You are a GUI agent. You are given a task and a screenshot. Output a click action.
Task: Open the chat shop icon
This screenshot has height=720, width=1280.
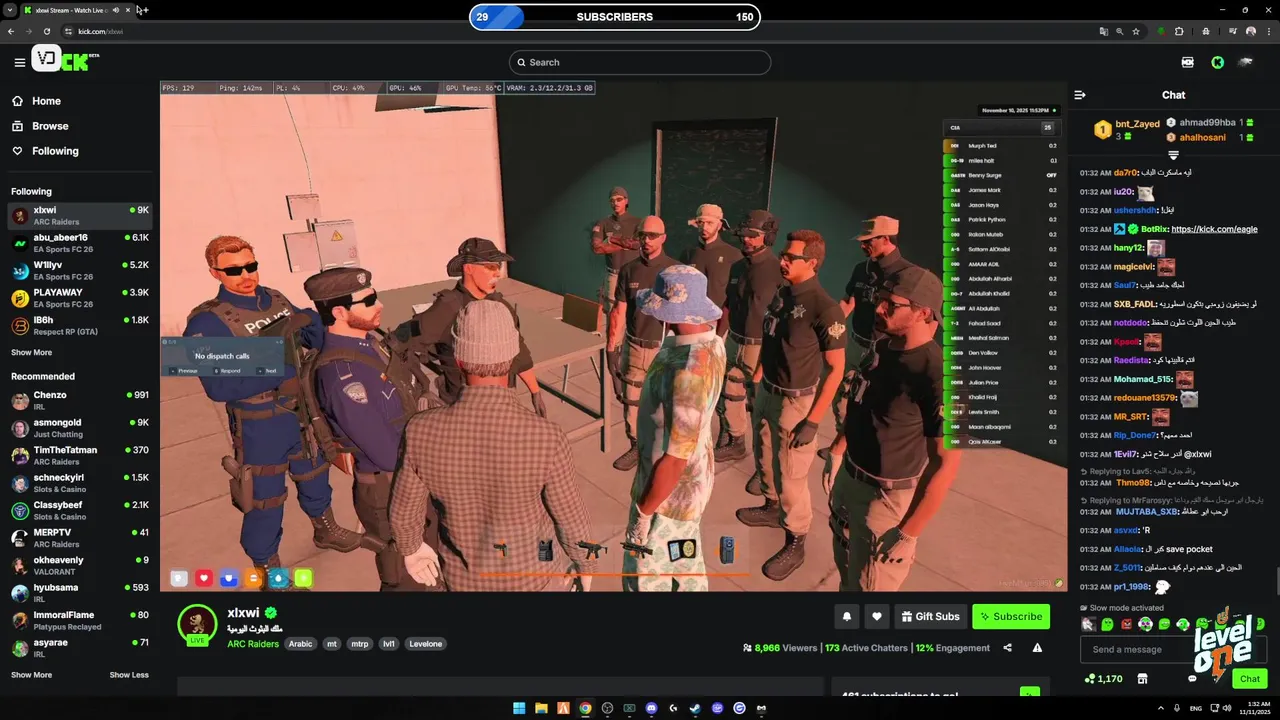pos(1142,679)
